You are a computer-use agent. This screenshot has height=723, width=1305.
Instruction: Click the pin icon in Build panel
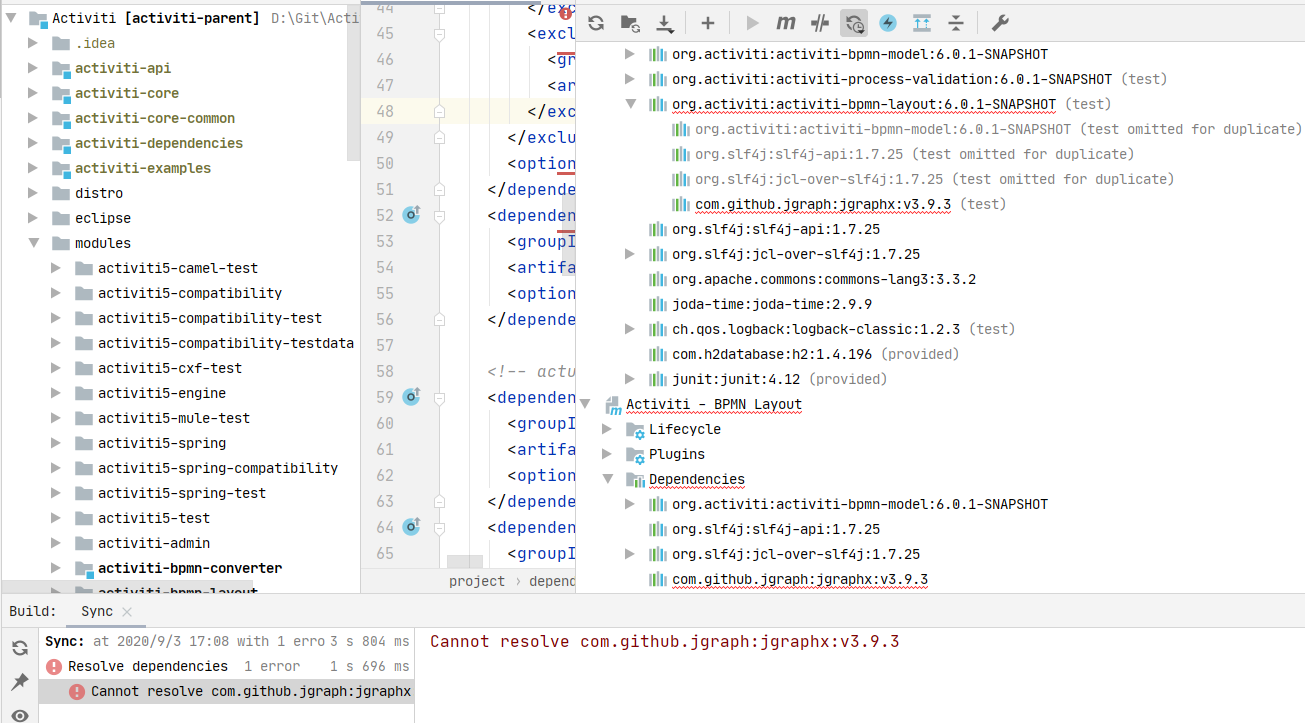click(19, 682)
